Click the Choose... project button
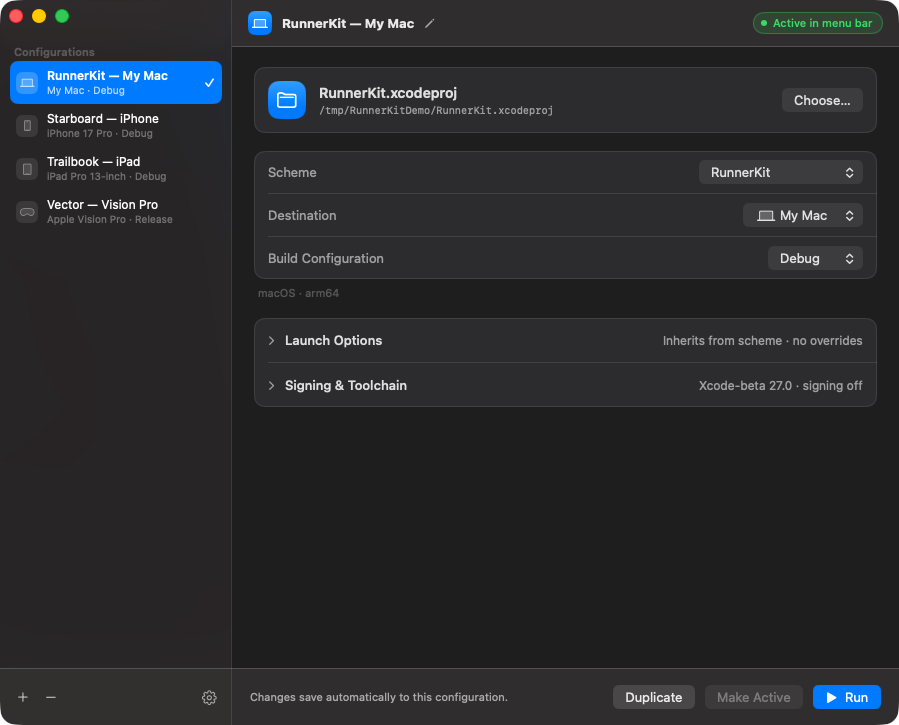Screen dimensions: 899x725 tap(822, 100)
